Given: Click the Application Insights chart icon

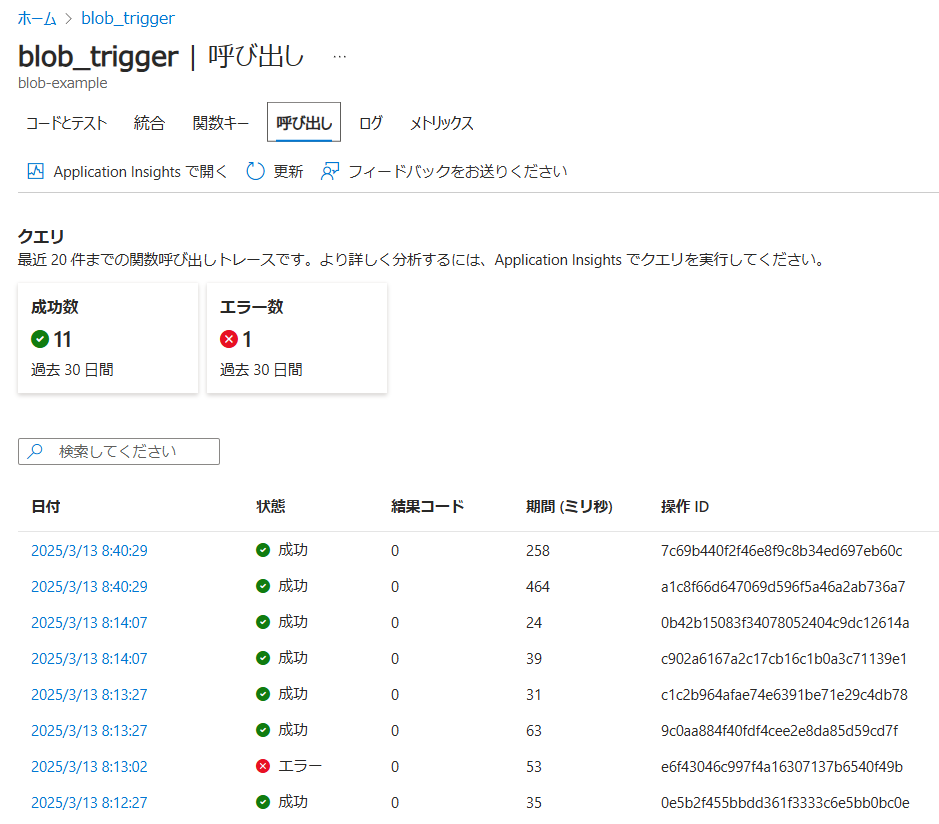Looking at the screenshot, I should point(35,171).
